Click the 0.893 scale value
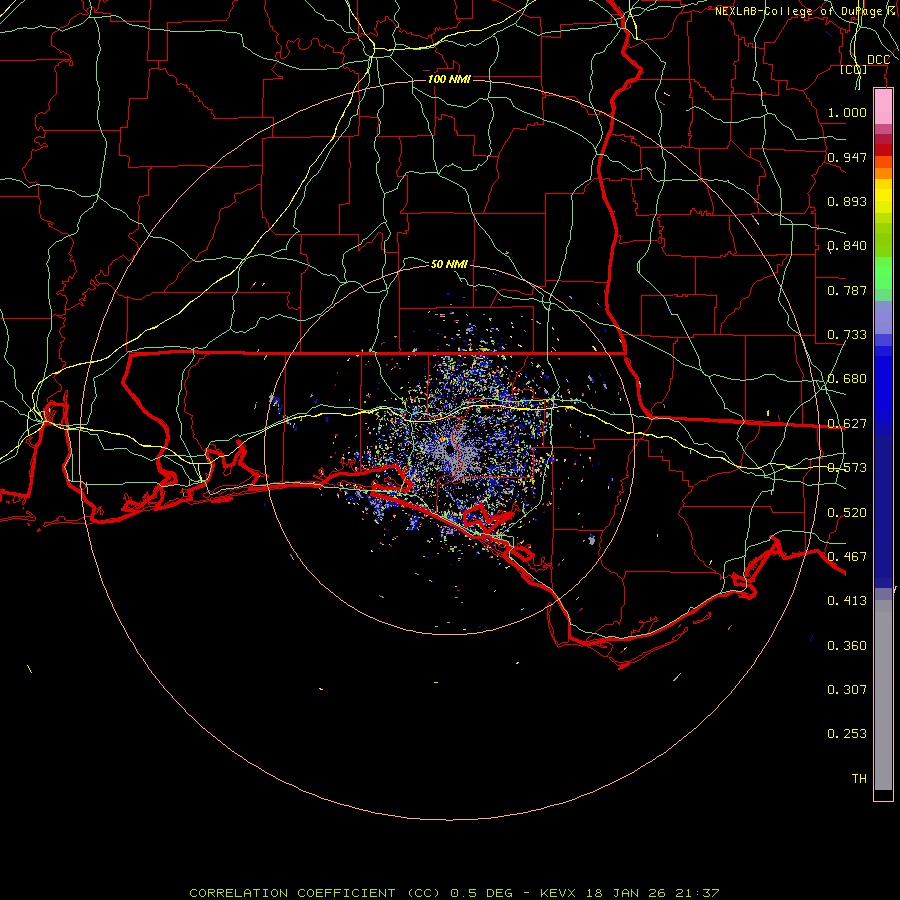The width and height of the screenshot is (900, 900). pos(847,201)
